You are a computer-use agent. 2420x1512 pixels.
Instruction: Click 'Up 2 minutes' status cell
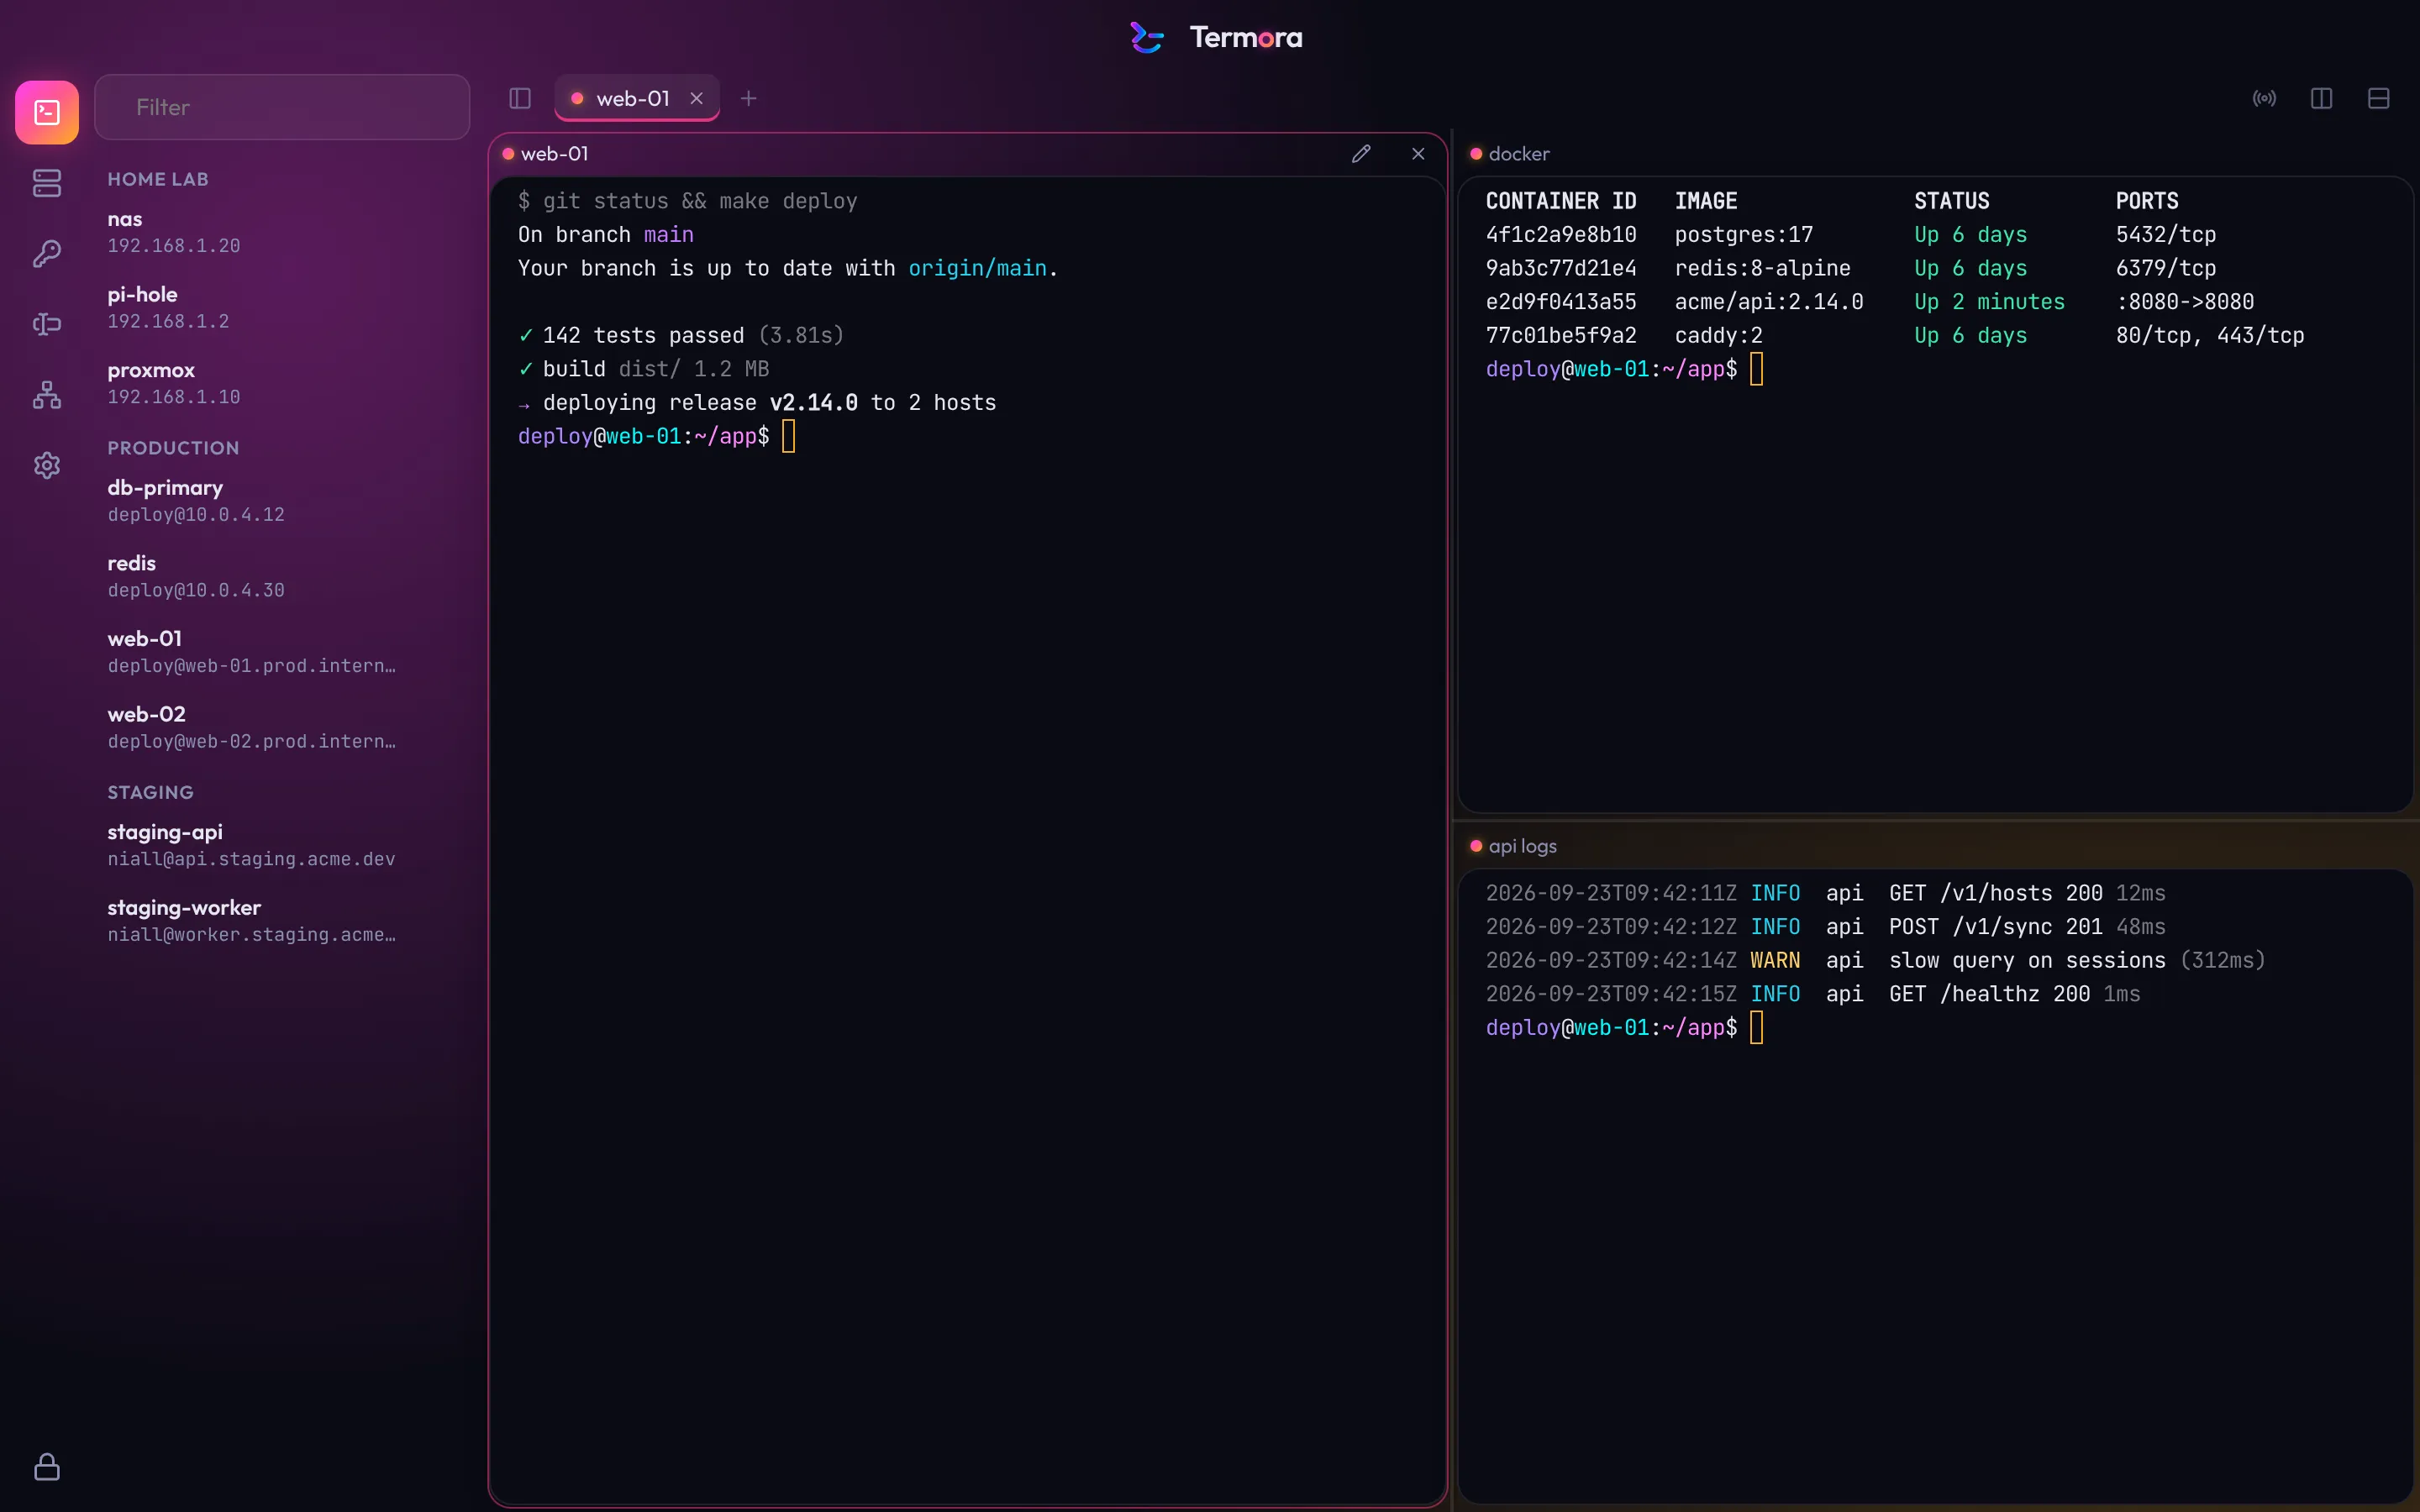coord(1989,301)
